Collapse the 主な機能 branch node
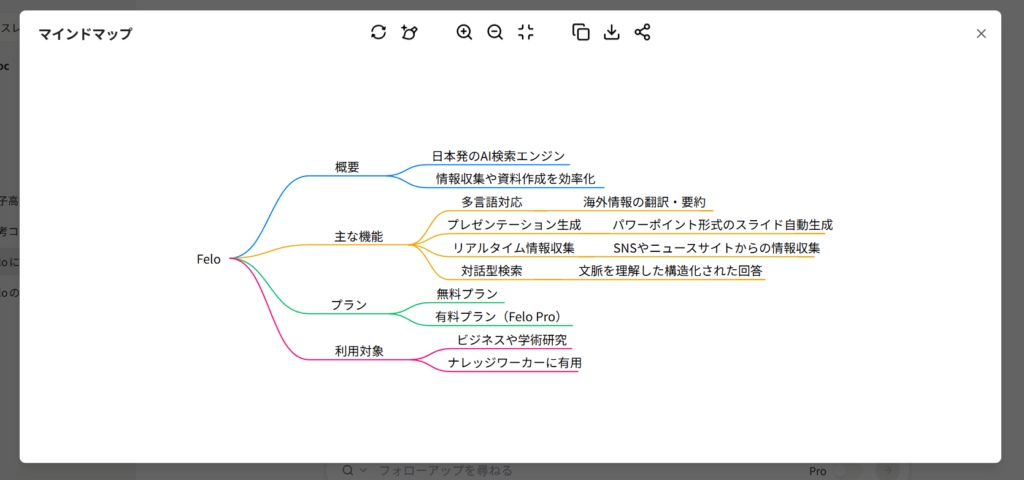This screenshot has width=1024, height=480. pyautogui.click(x=358, y=237)
